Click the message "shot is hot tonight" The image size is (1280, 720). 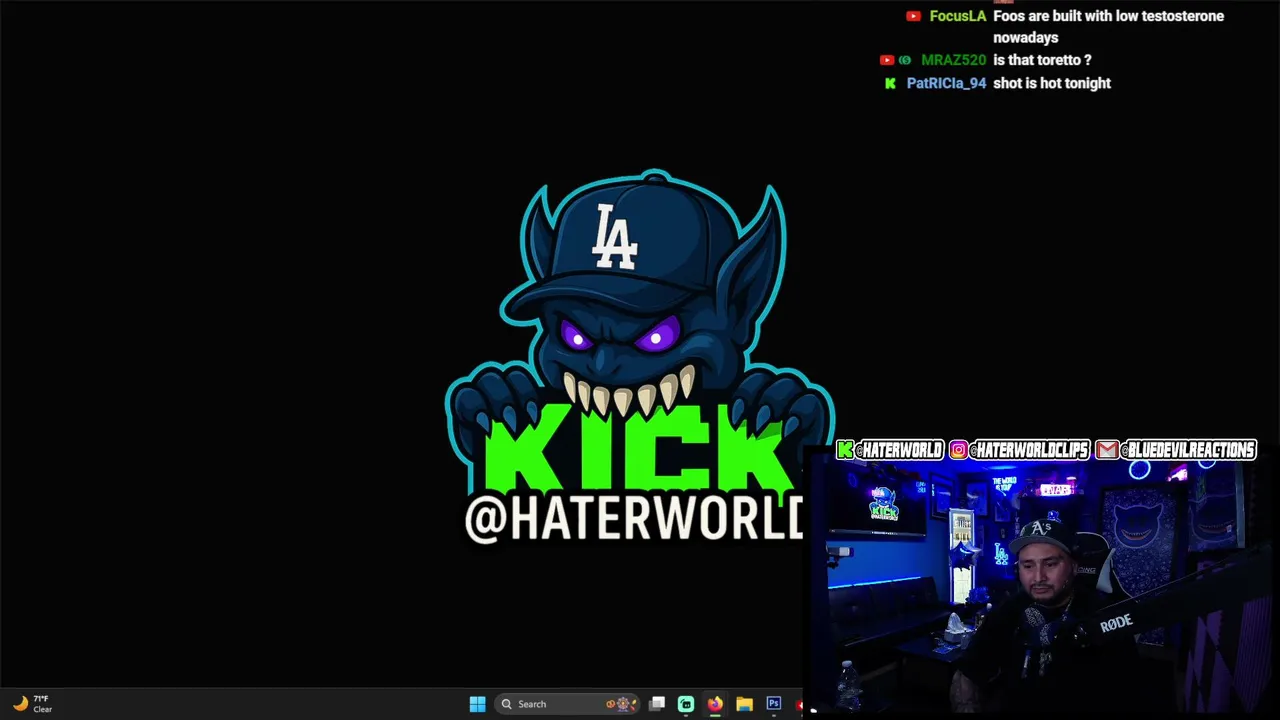(1052, 83)
